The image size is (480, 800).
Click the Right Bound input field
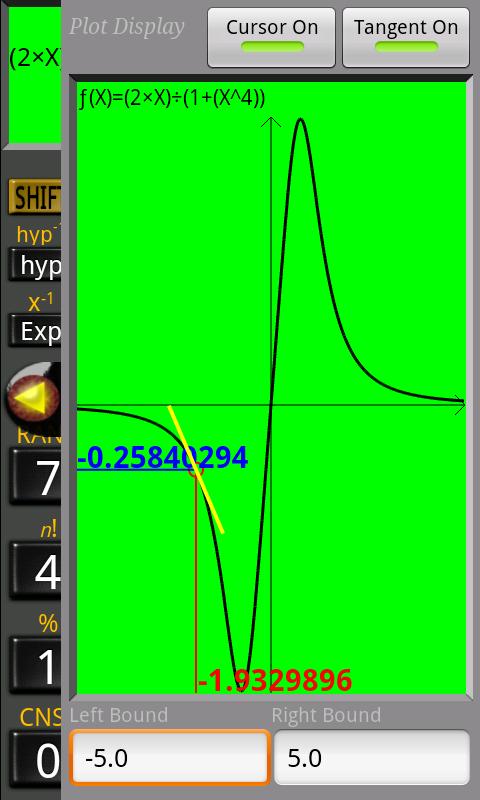point(372,757)
